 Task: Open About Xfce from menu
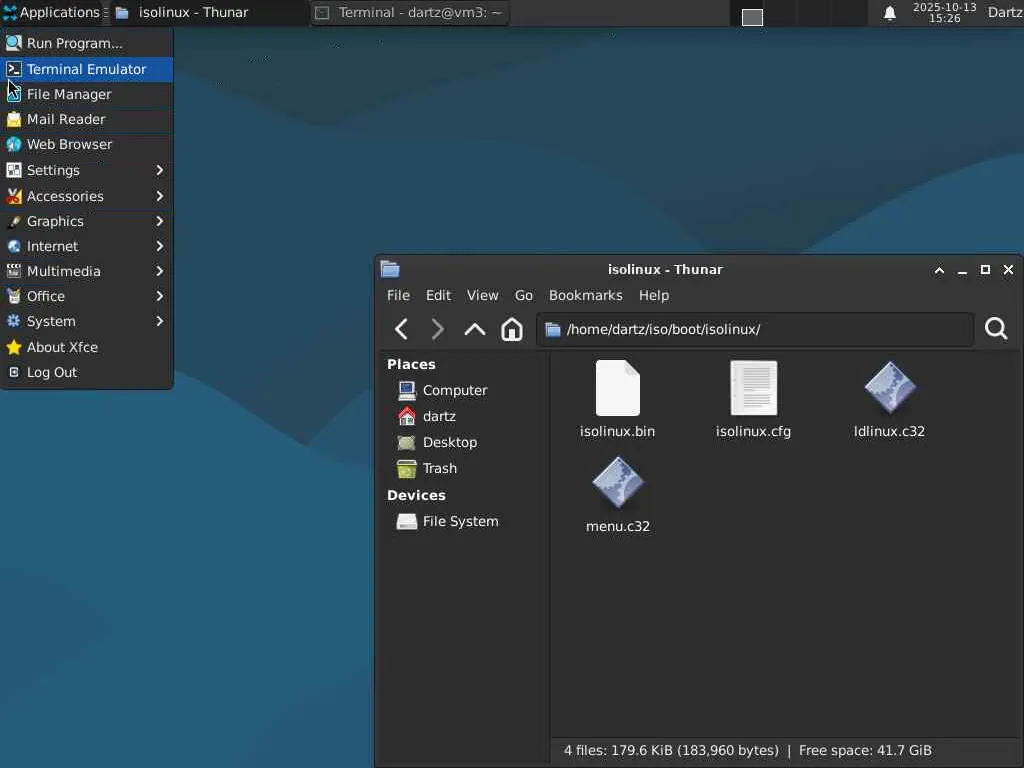(86, 347)
